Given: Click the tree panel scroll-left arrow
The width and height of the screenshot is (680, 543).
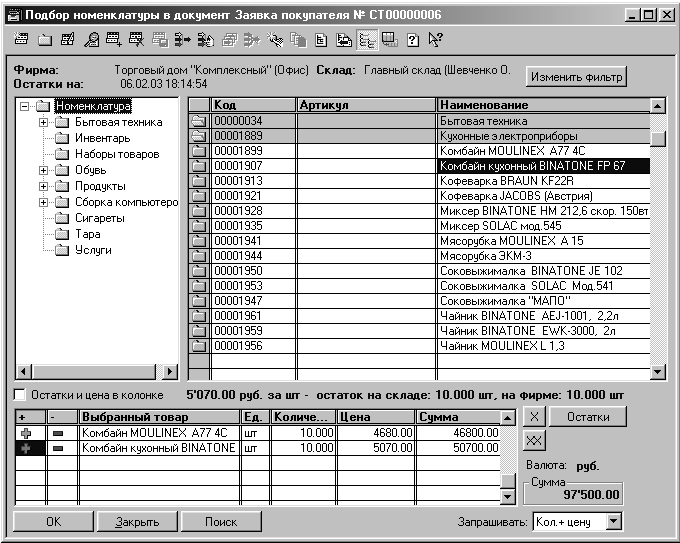Looking at the screenshot, I should [23, 372].
